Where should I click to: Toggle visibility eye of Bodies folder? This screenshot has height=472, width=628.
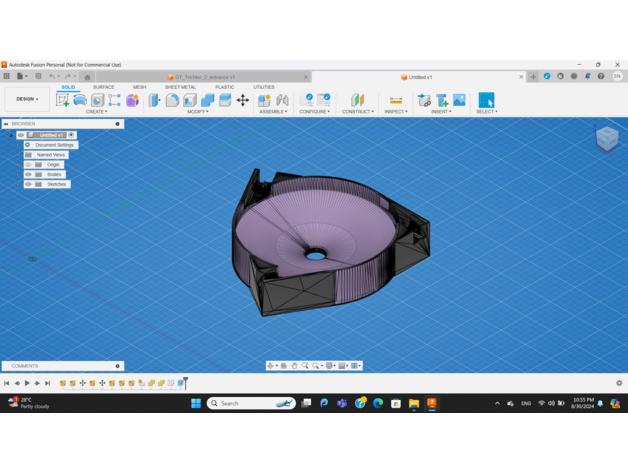(x=29, y=174)
